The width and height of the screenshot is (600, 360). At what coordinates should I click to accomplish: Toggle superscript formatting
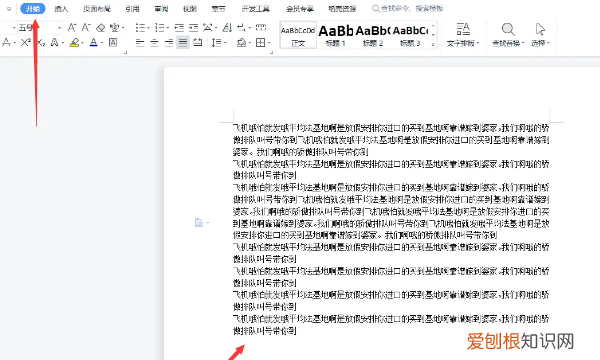pyautogui.click(x=26, y=42)
